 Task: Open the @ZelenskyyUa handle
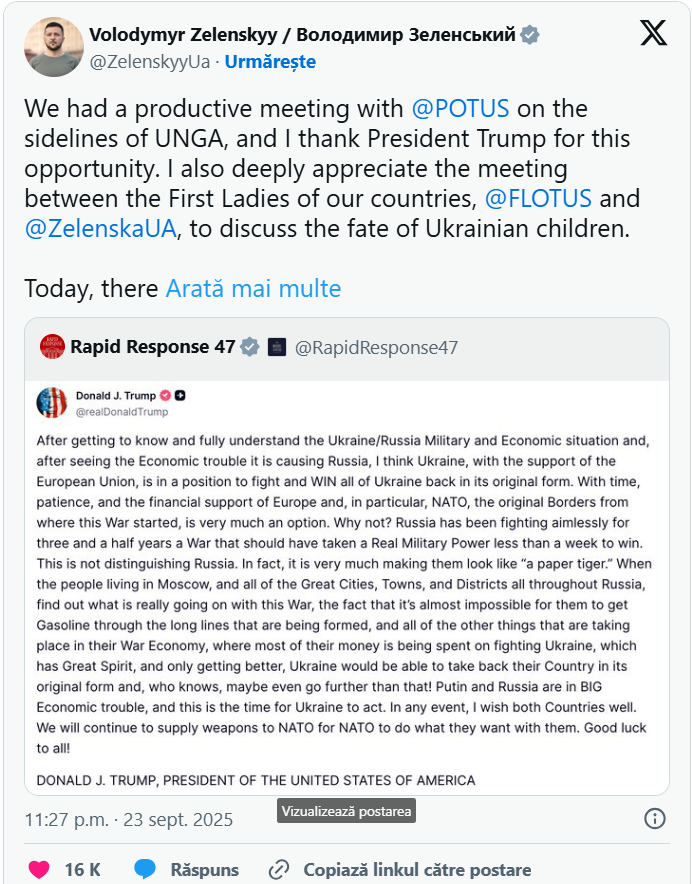[150, 62]
